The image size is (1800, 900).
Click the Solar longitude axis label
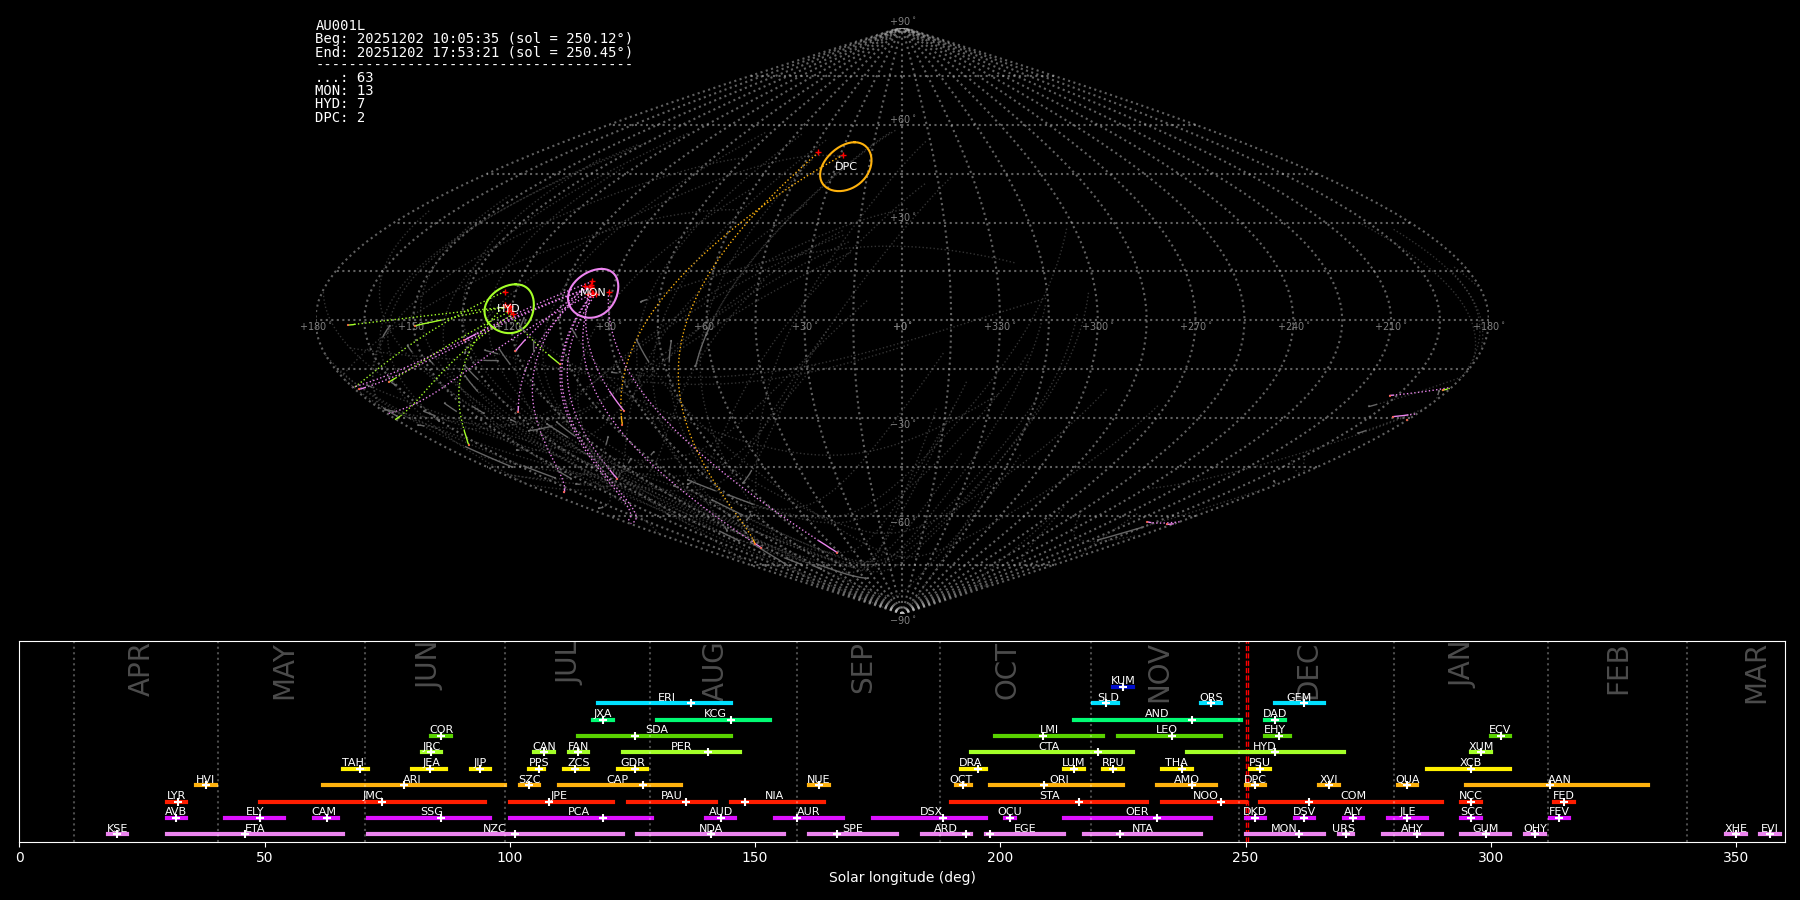[x=901, y=878]
